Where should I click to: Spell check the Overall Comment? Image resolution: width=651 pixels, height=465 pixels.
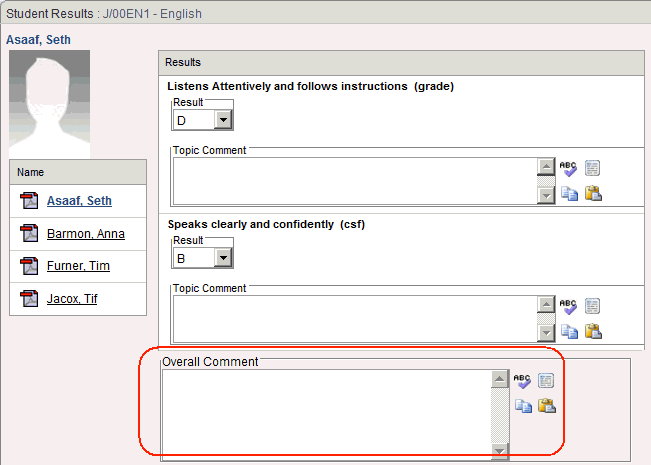(x=522, y=381)
